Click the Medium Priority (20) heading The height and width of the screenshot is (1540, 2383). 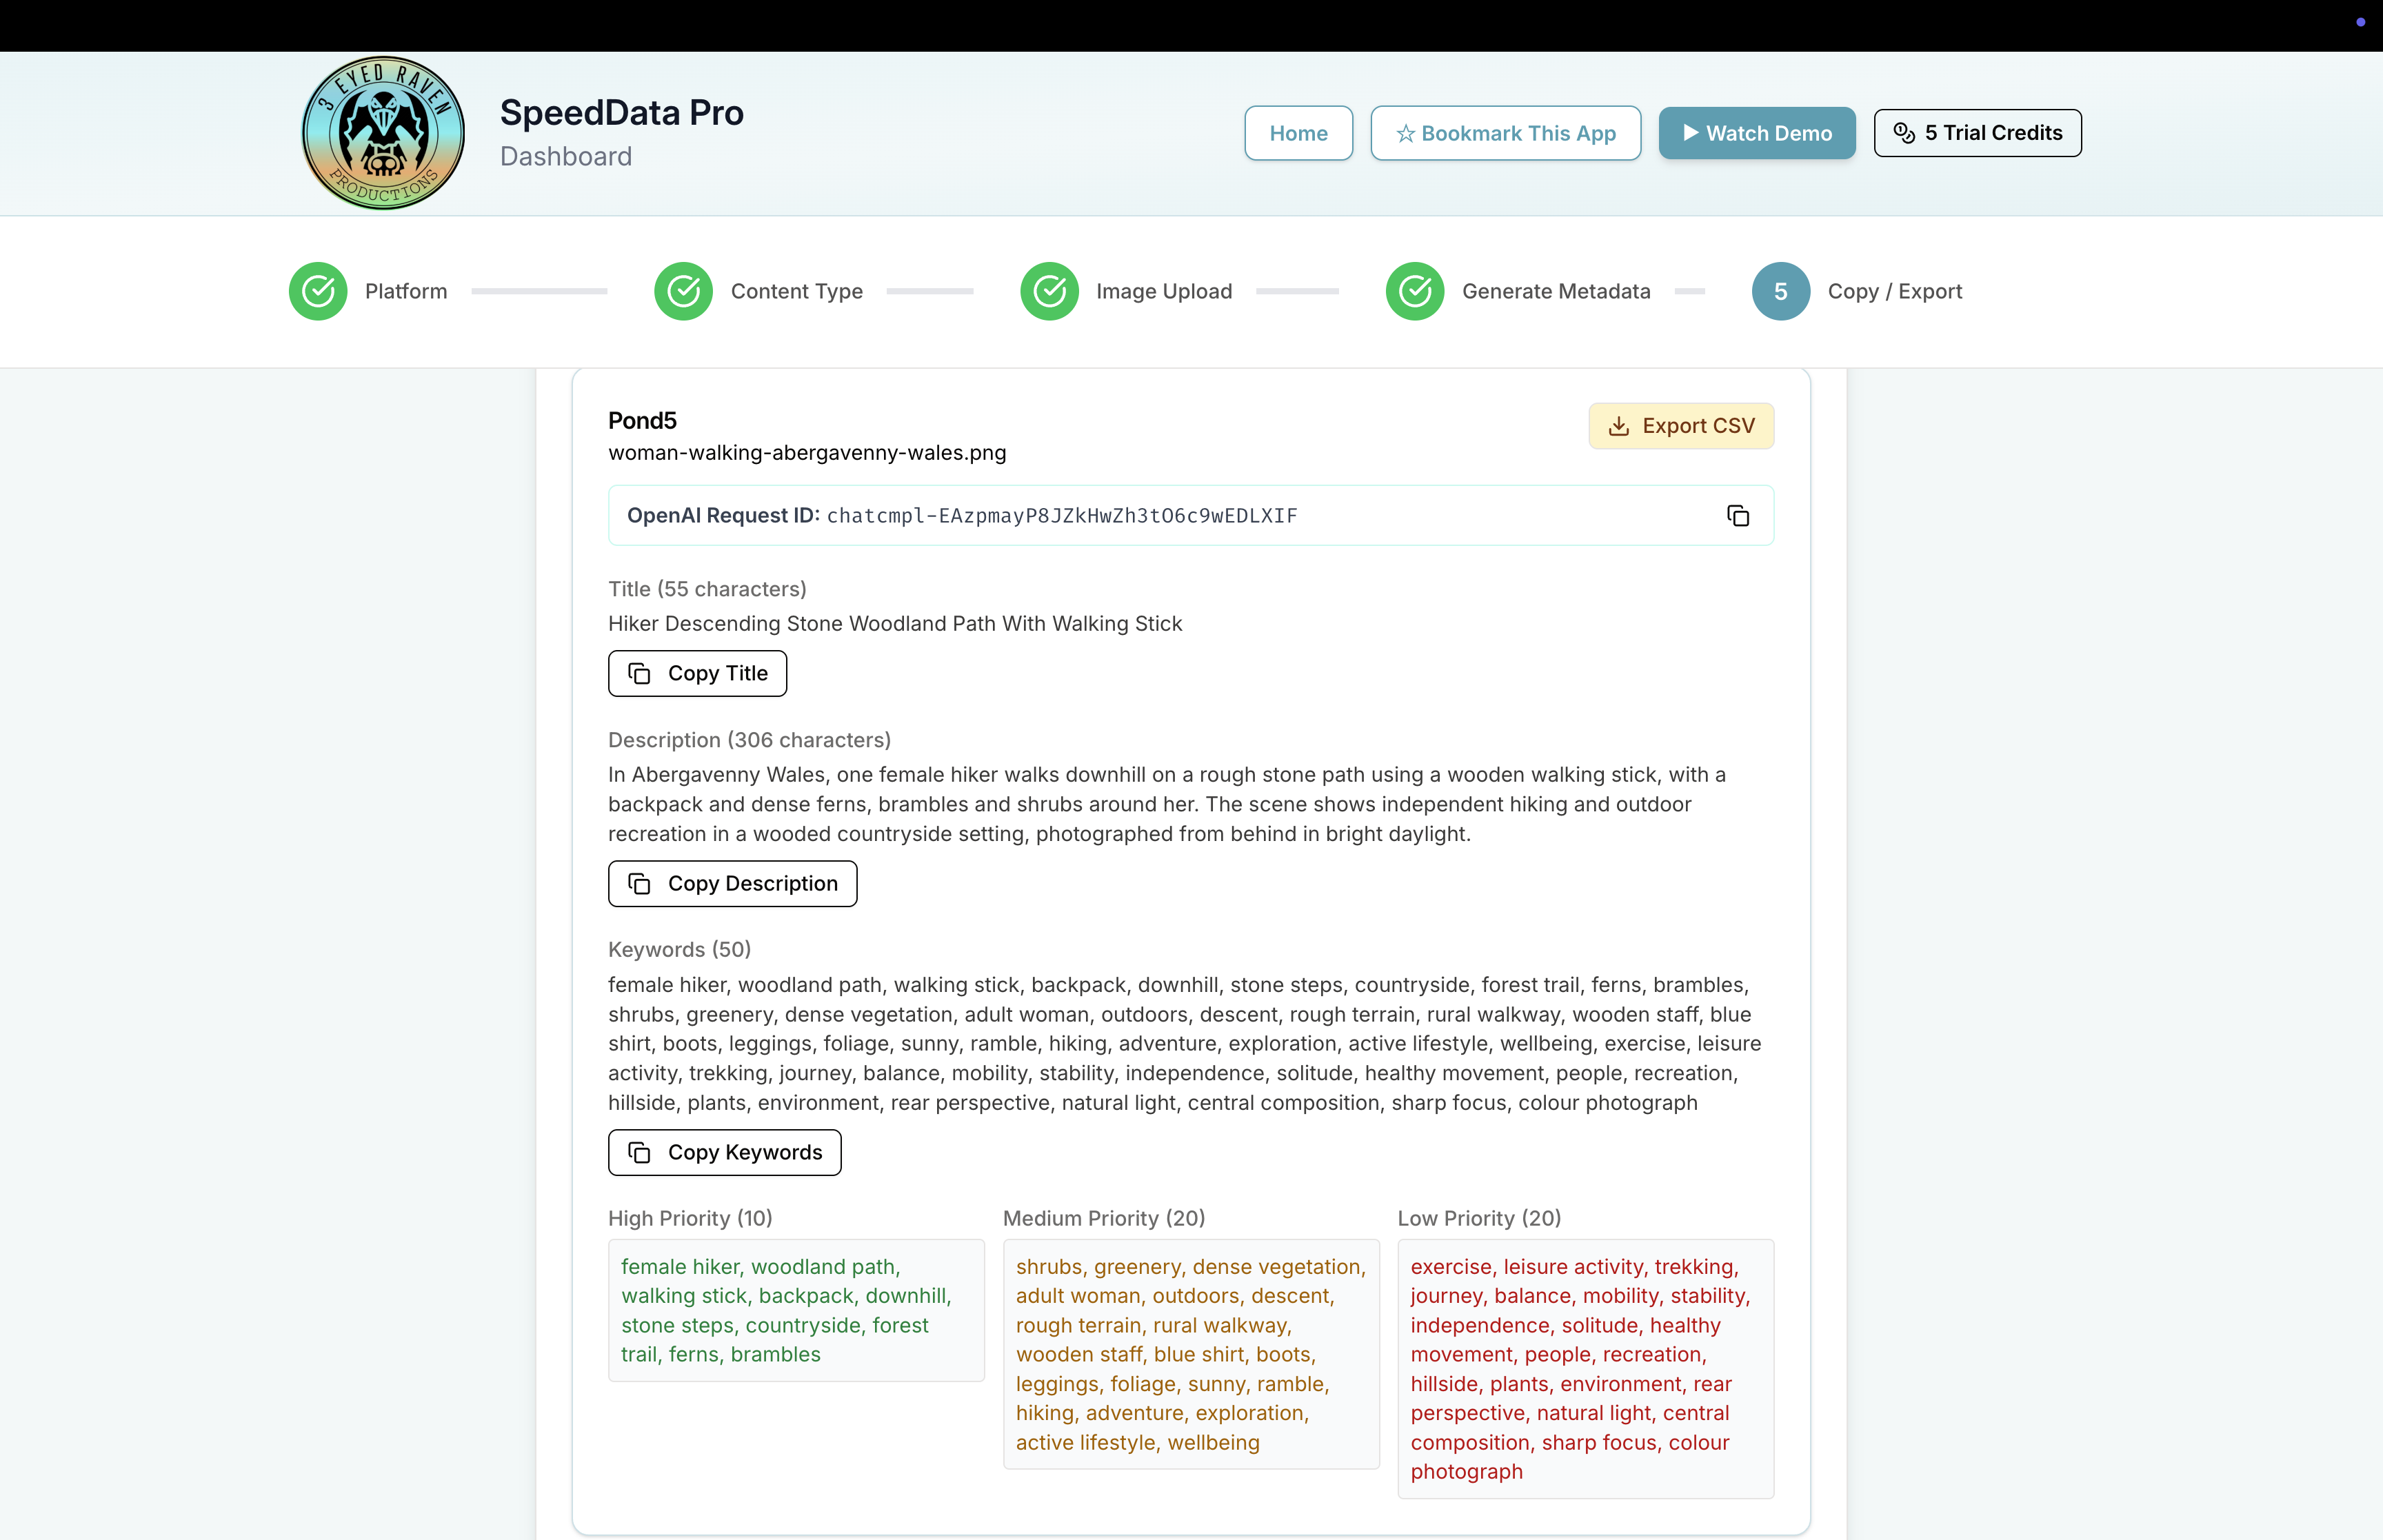point(1104,1219)
